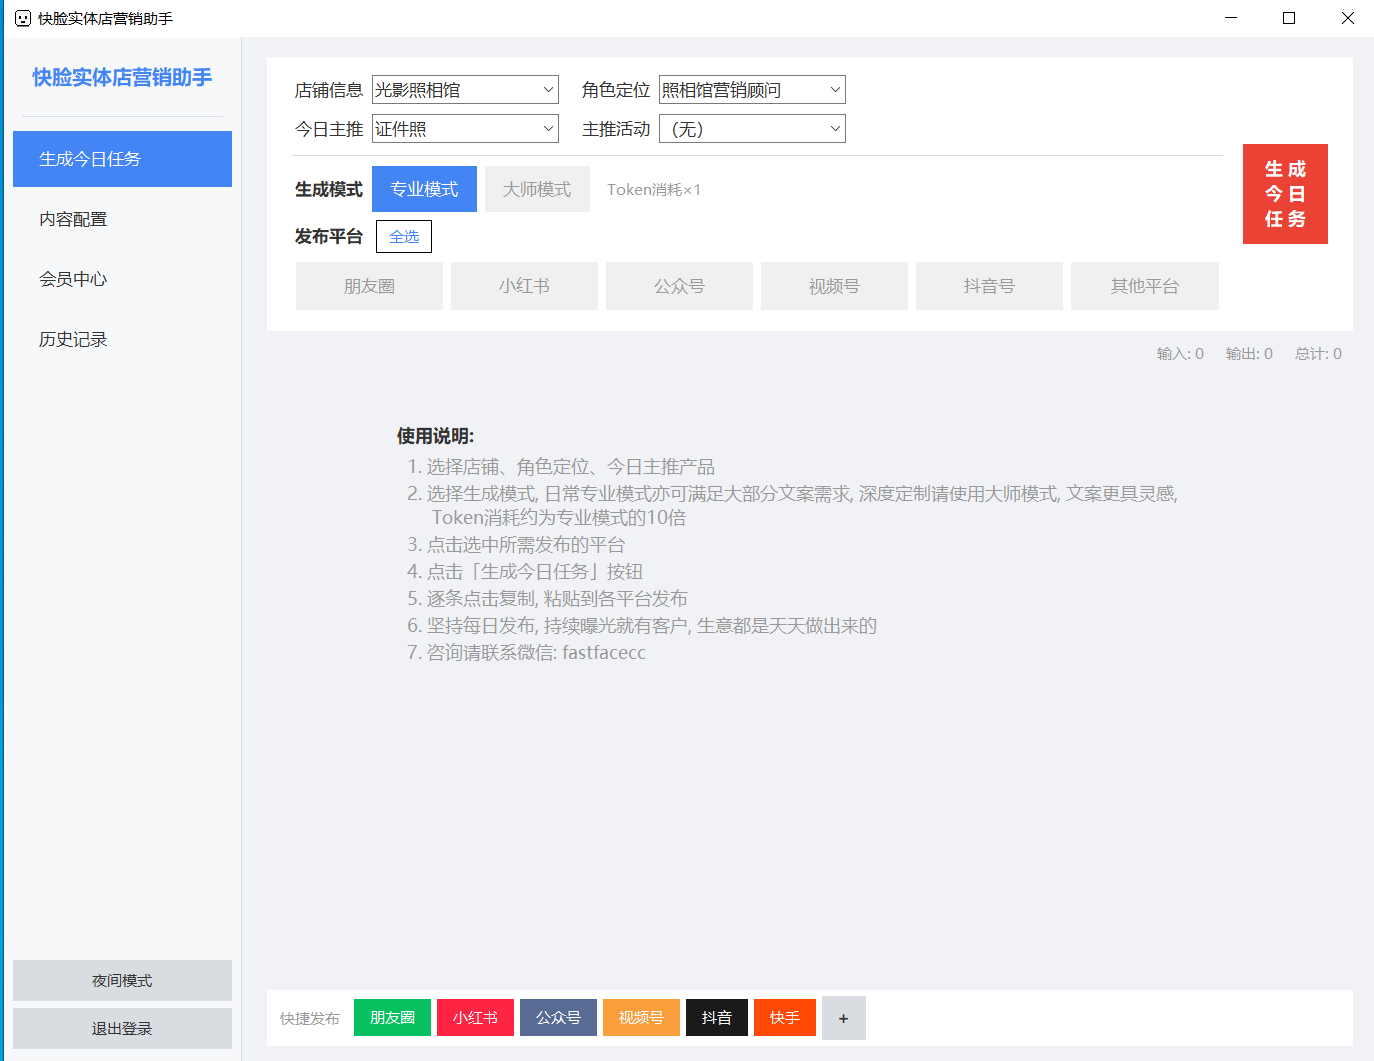Click black 抖音 quick publish button
Viewport: 1374px width, 1061px height.
click(717, 1018)
